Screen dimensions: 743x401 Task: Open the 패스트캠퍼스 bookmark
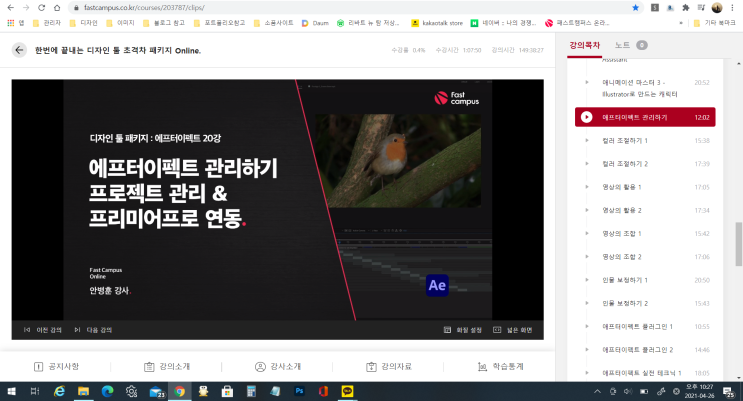tap(577, 23)
